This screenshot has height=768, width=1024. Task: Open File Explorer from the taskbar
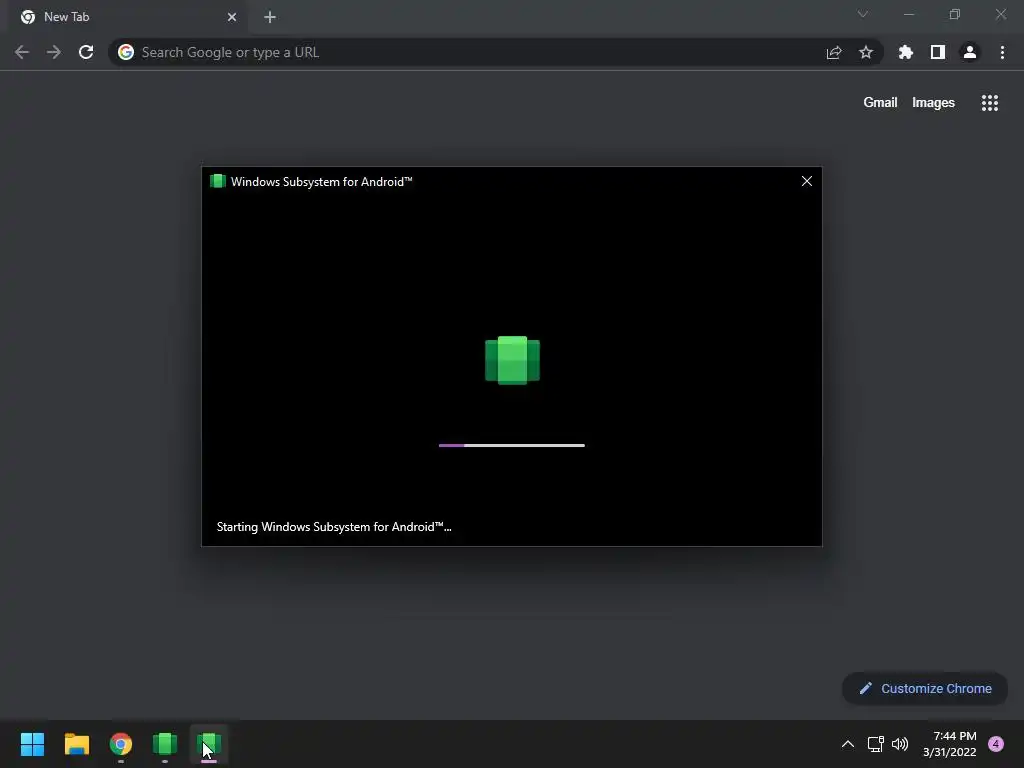76,744
